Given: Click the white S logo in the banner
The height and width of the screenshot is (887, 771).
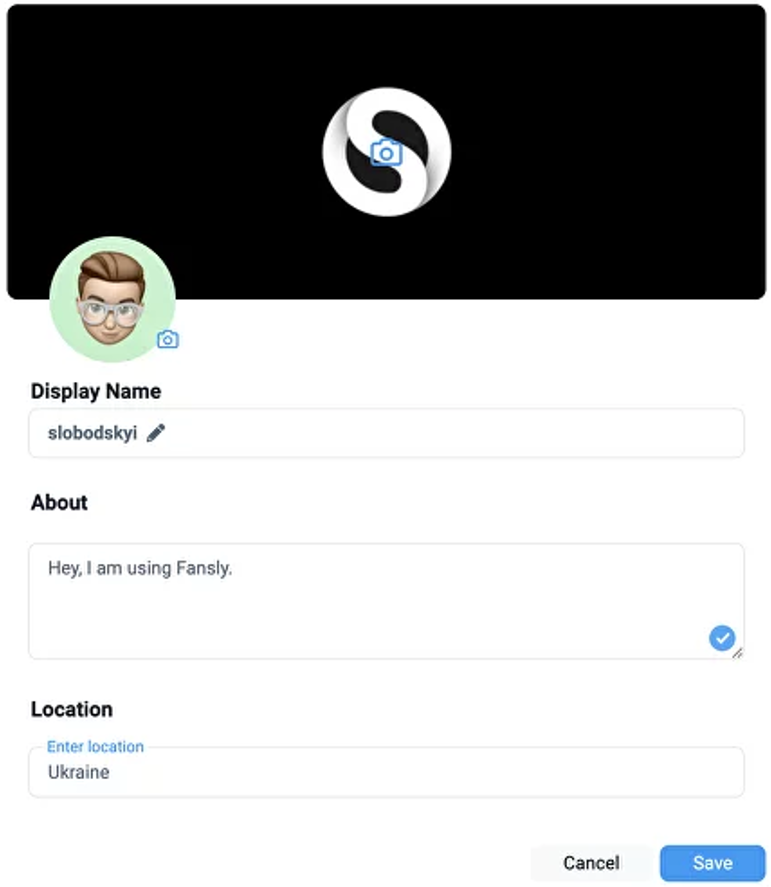Looking at the screenshot, I should coord(386,152).
